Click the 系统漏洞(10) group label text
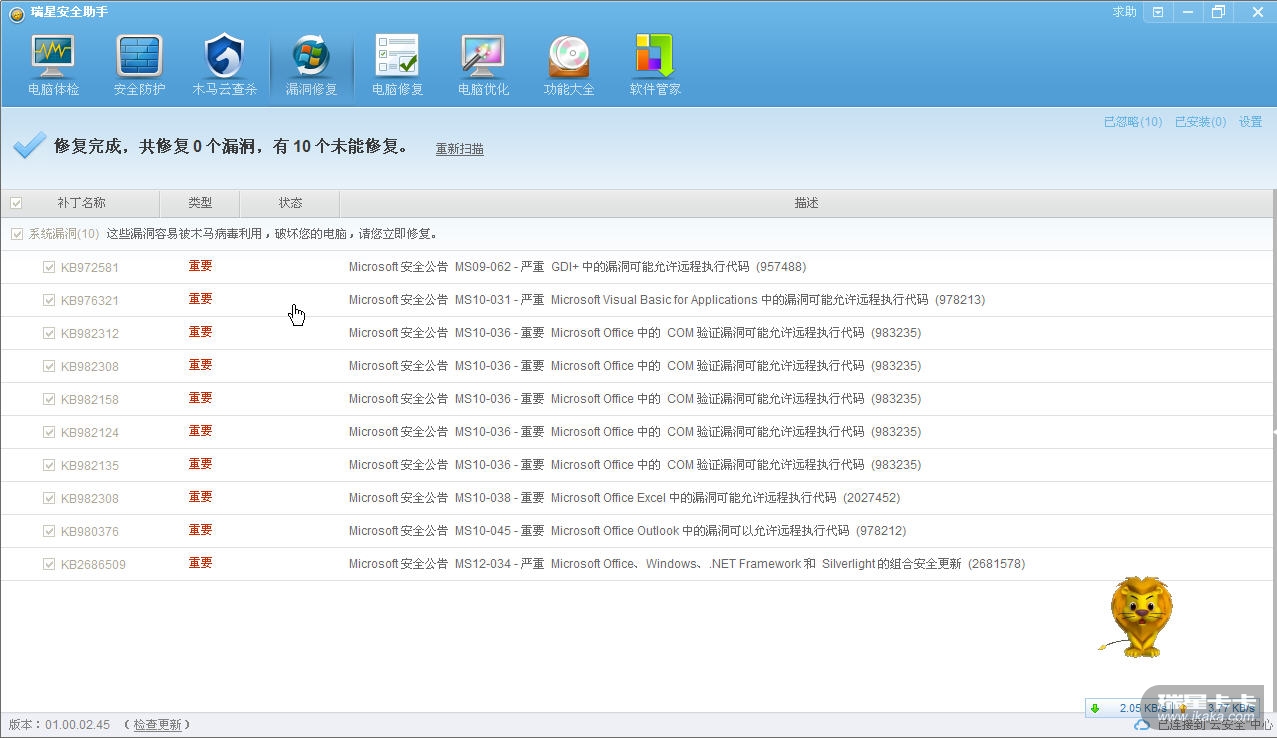 (64, 234)
